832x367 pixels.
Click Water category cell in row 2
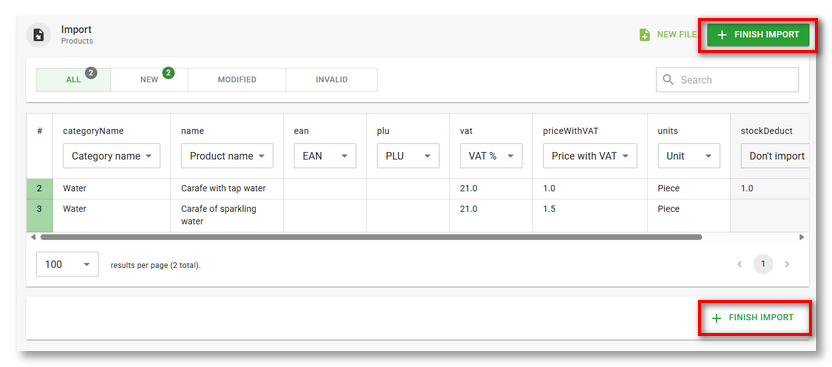pyautogui.click(x=111, y=188)
